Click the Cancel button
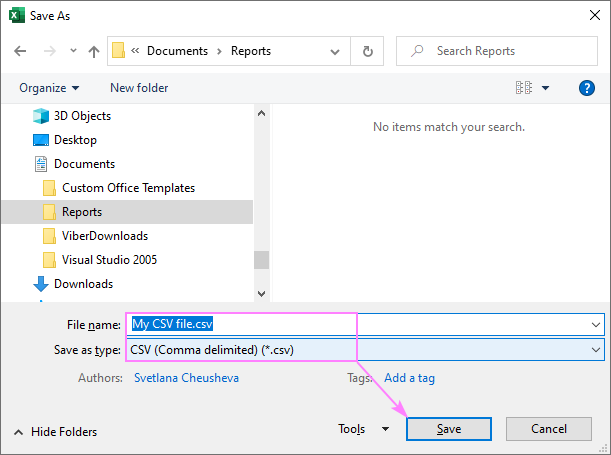Screen dimensions: 611x455 pyautogui.click(x=549, y=429)
